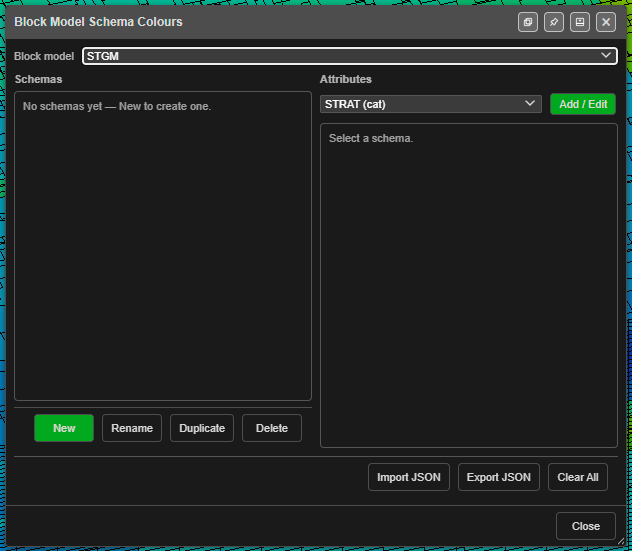Click the Import JSON button
This screenshot has height=551, width=632.
coord(409,477)
